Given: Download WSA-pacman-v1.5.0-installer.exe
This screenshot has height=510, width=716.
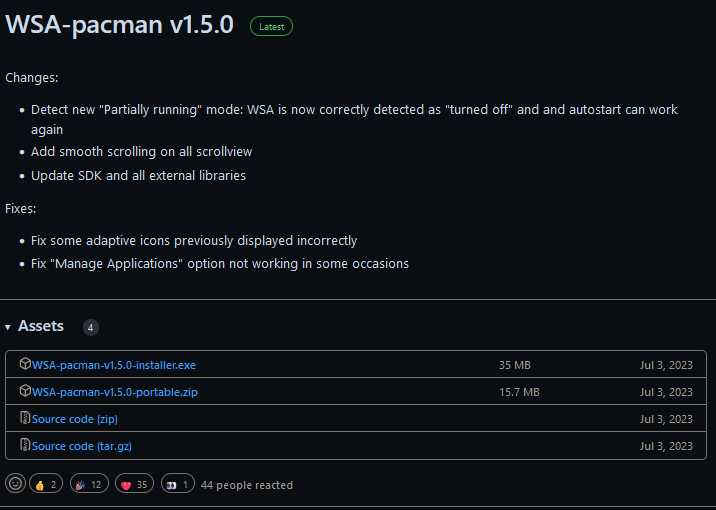Looking at the screenshot, I should click(113, 365).
